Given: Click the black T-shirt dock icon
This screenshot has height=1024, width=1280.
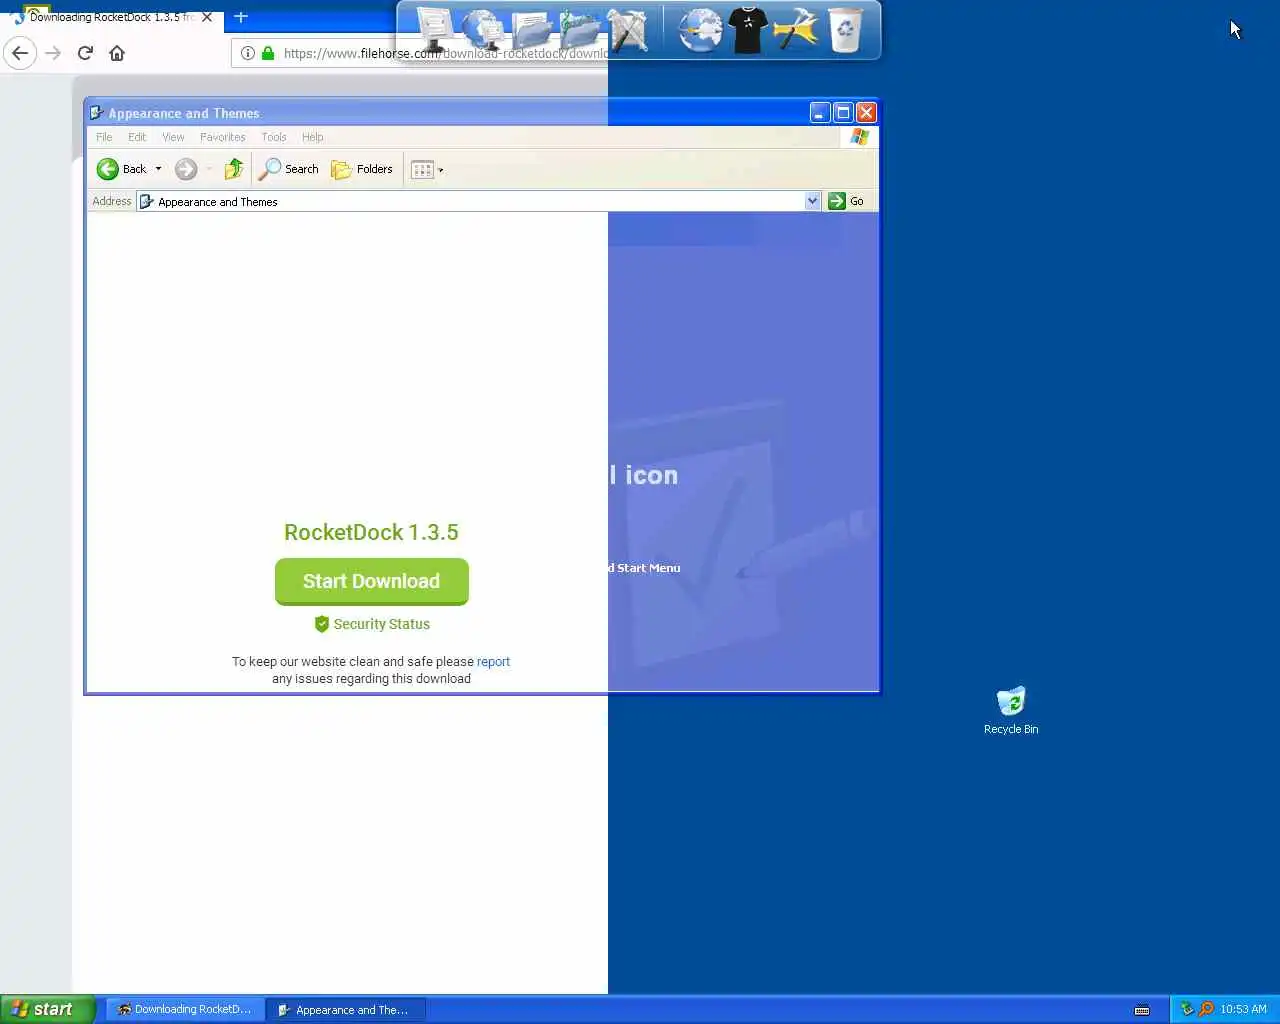Looking at the screenshot, I should (x=748, y=29).
